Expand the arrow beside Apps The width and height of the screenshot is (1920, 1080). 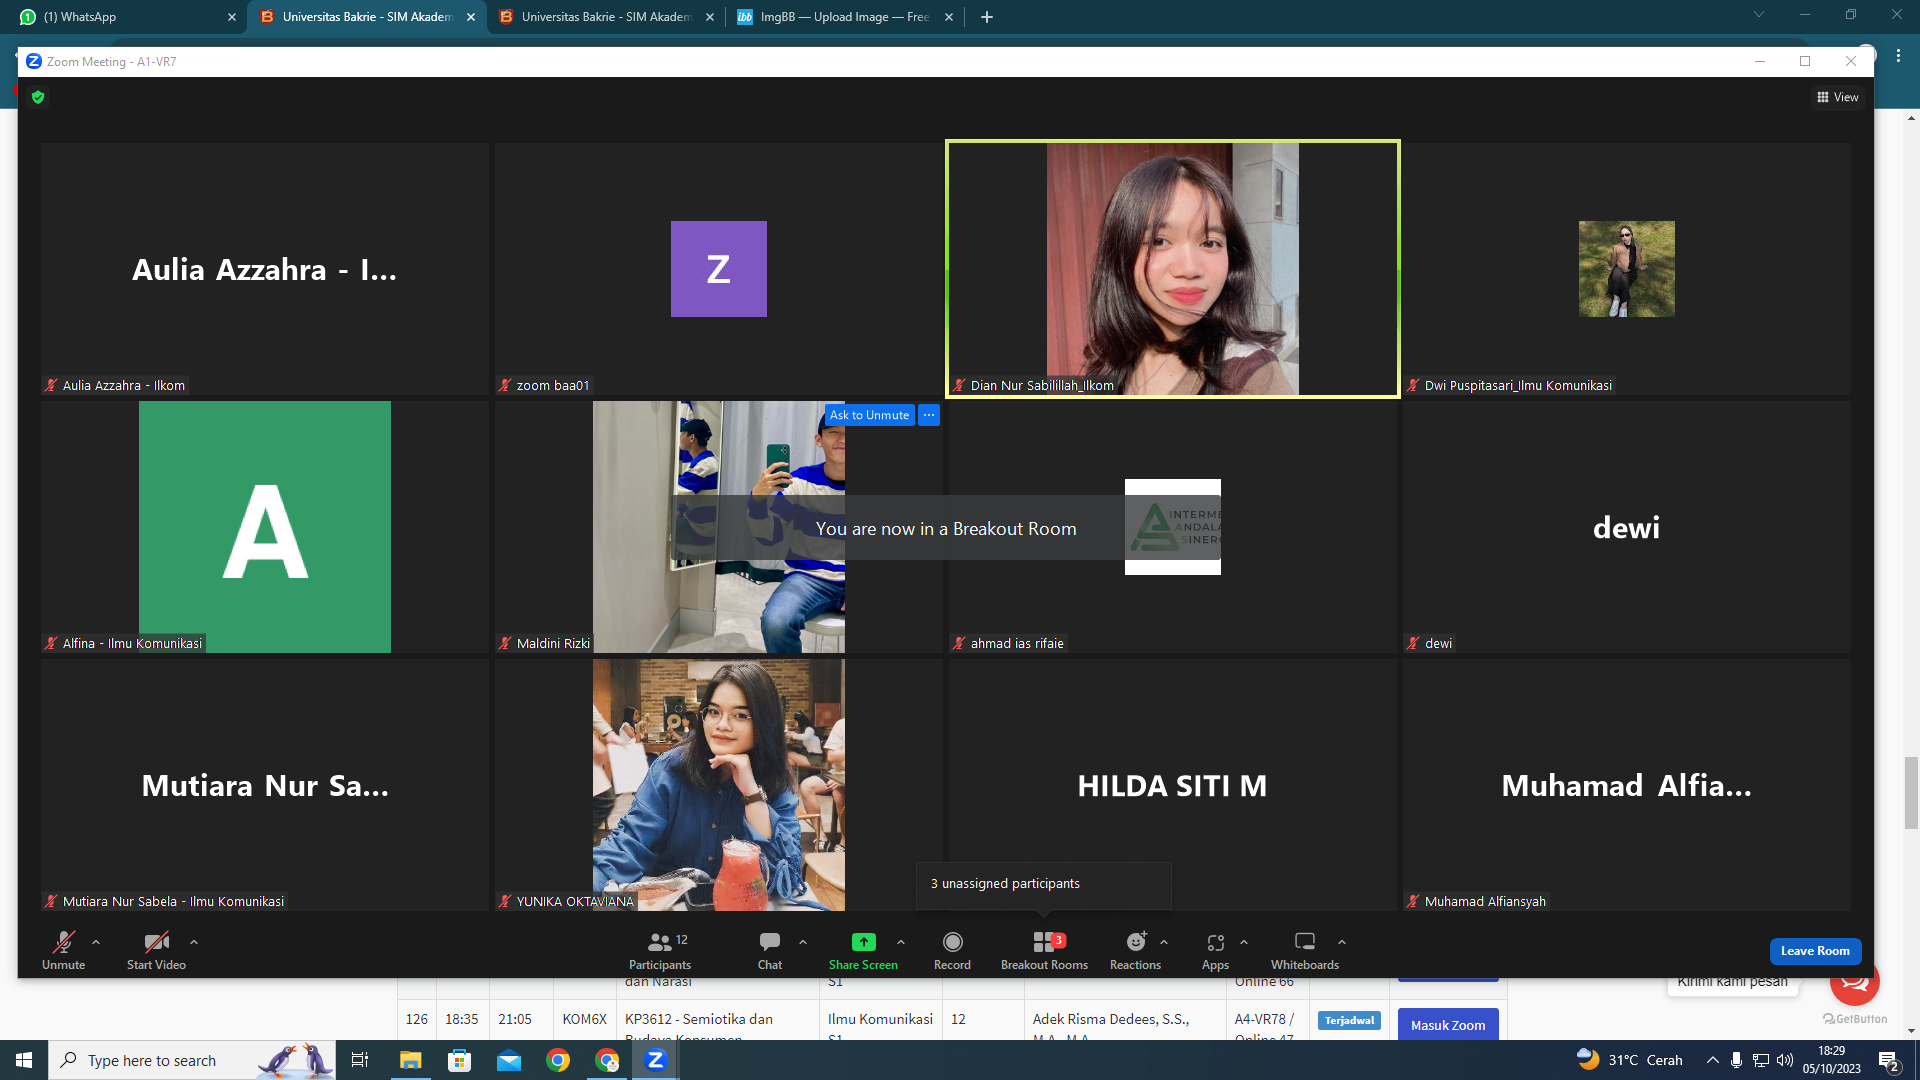coord(1244,942)
